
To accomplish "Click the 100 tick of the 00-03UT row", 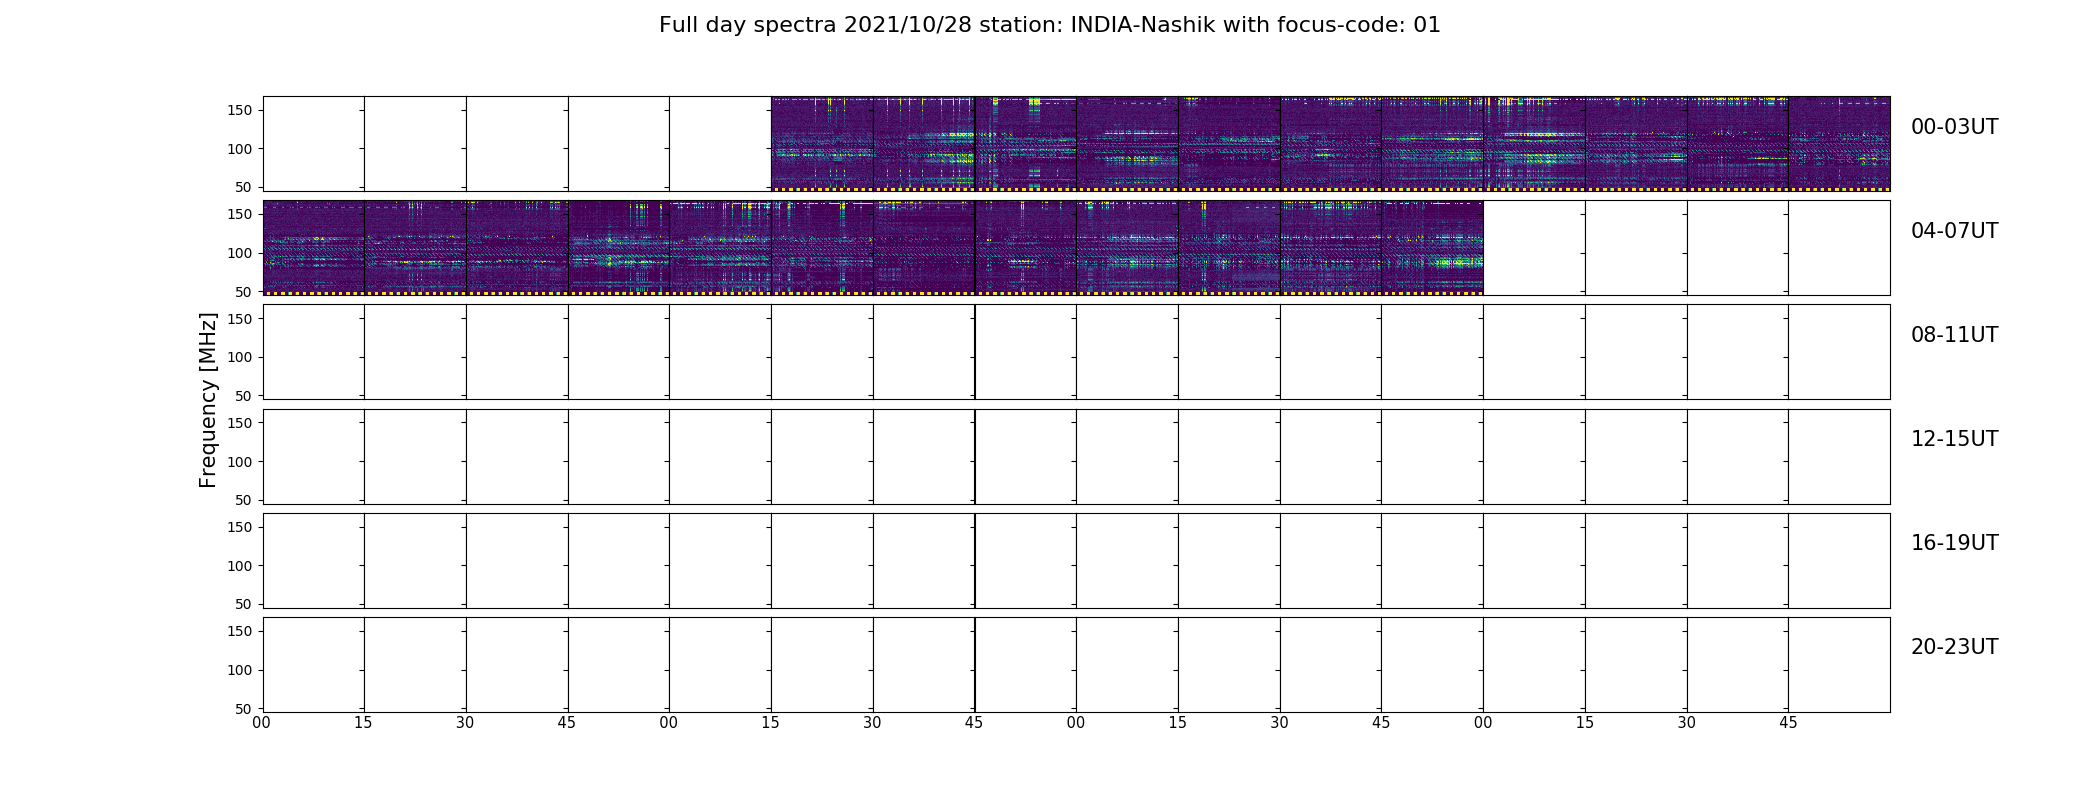I will 239,149.
